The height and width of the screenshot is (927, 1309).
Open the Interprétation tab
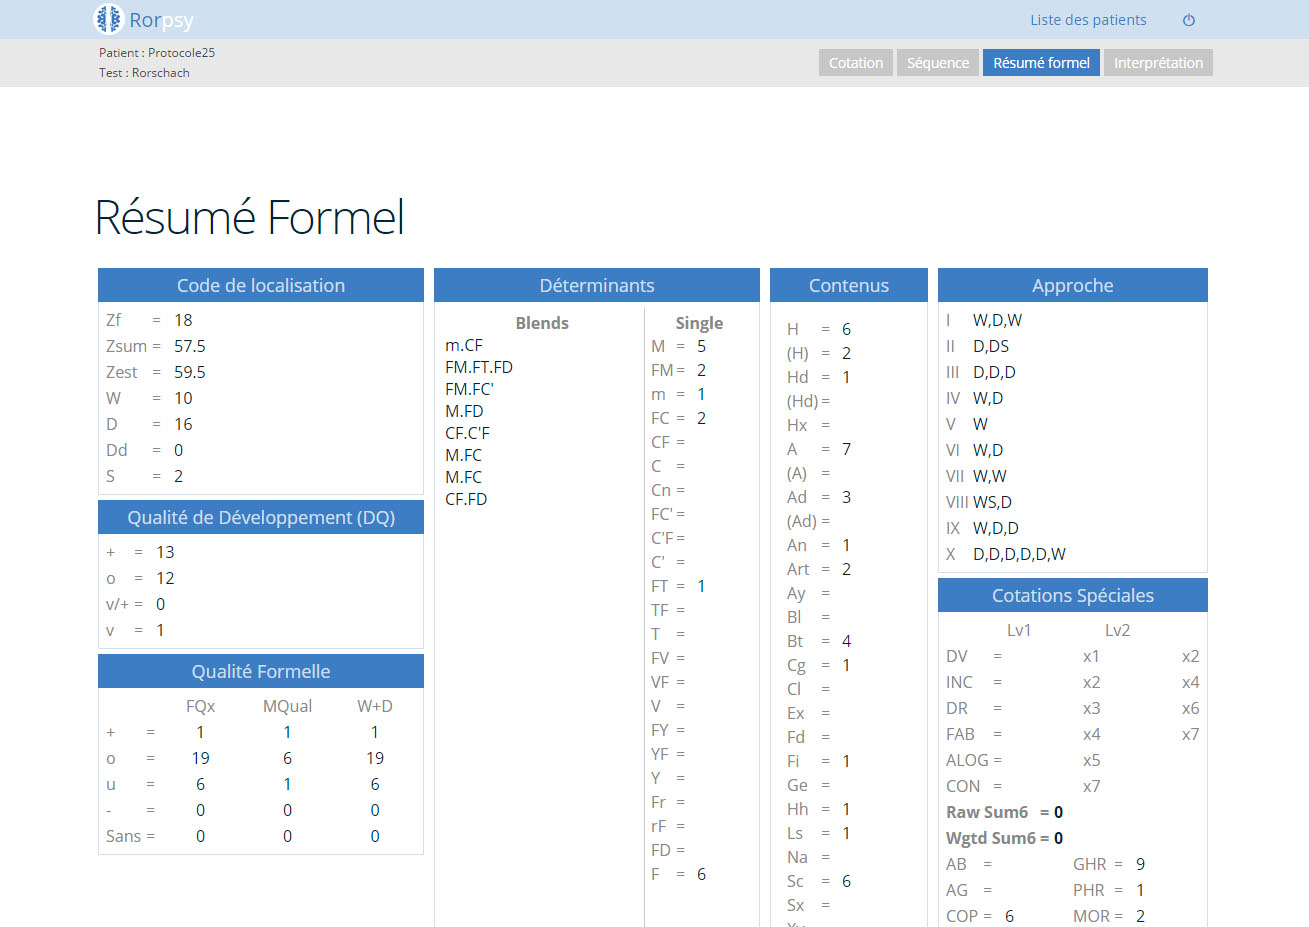(1158, 63)
